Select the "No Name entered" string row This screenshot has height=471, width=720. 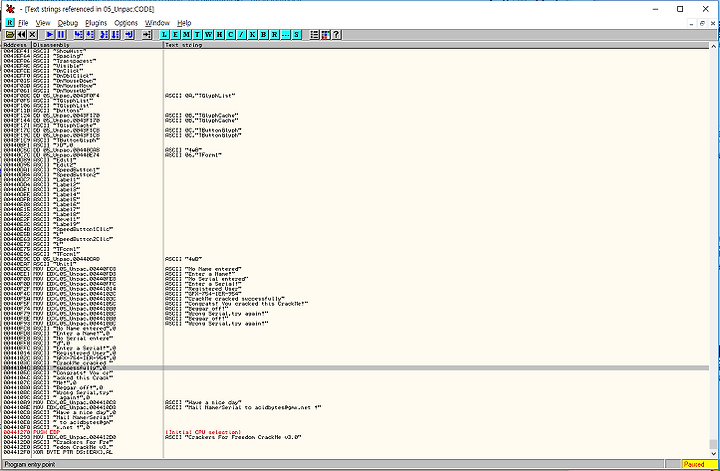[356, 269]
